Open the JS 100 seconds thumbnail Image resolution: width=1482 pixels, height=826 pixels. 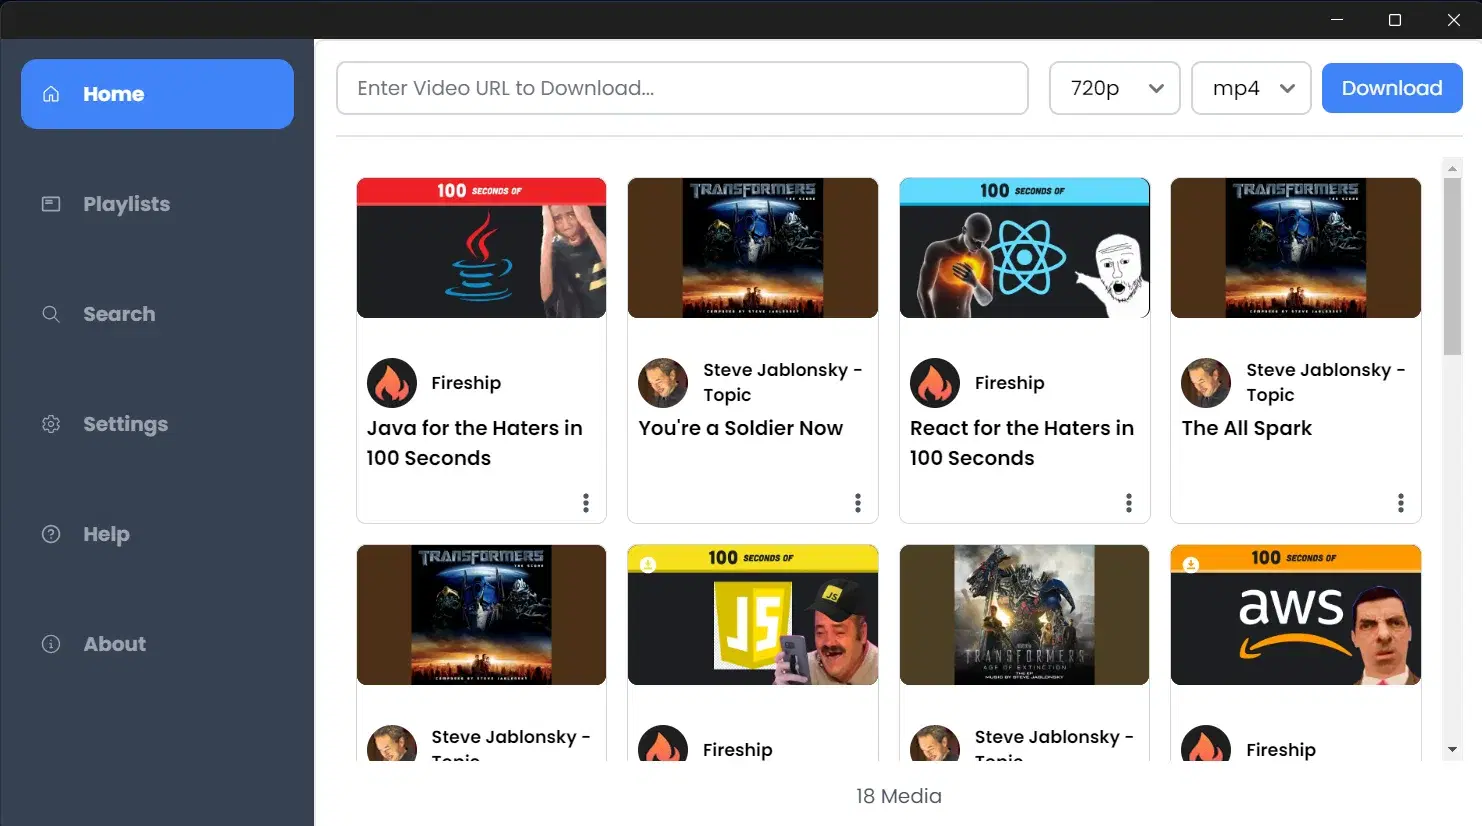pos(753,615)
